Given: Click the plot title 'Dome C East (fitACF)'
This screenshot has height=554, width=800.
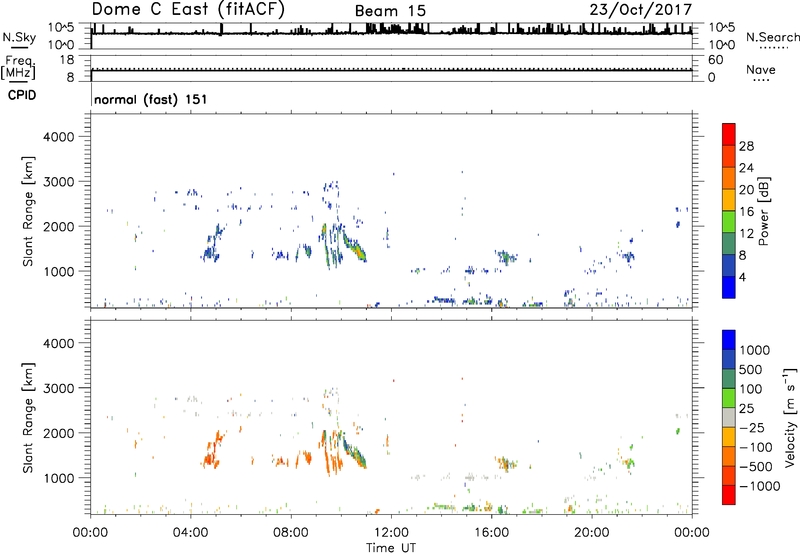Looking at the screenshot, I should 188,9.
